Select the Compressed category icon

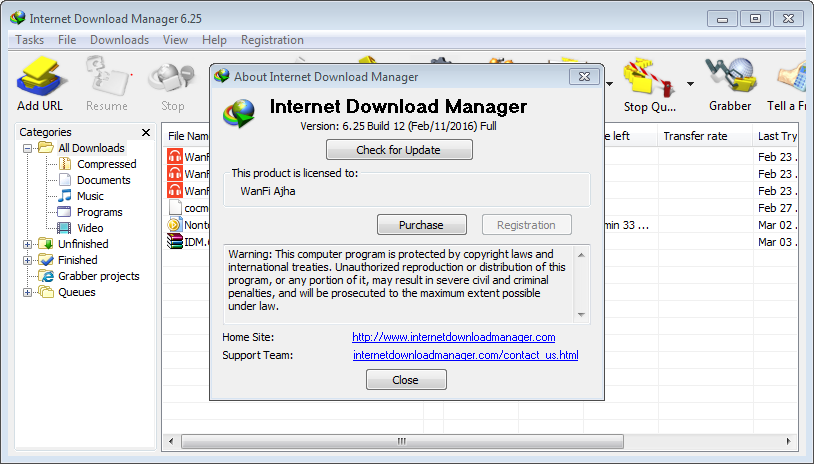65,164
